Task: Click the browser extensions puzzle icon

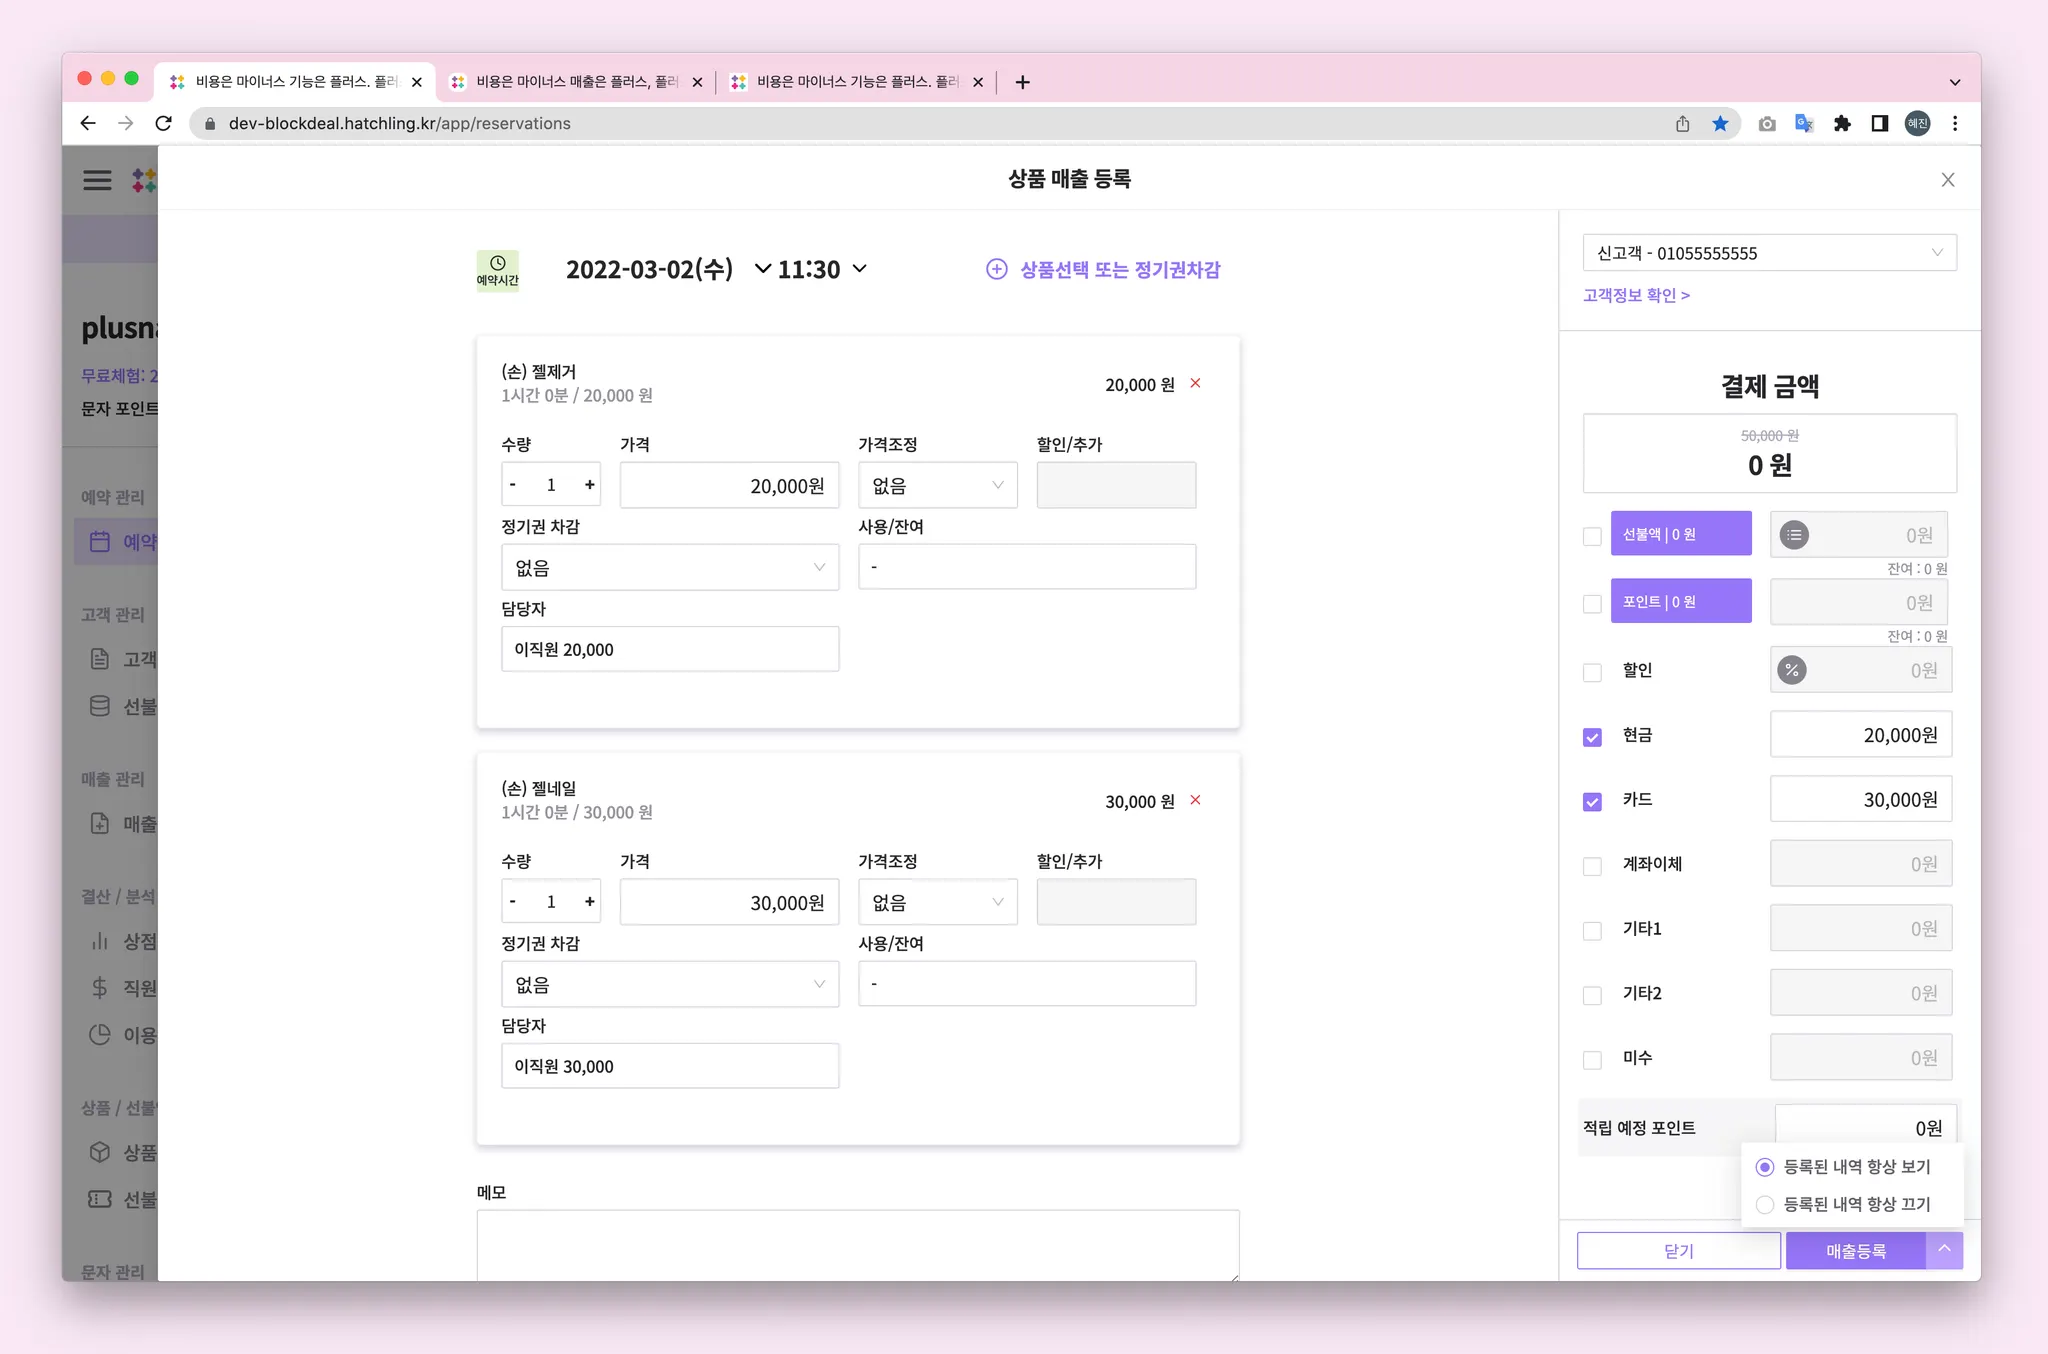Action: click(1842, 124)
